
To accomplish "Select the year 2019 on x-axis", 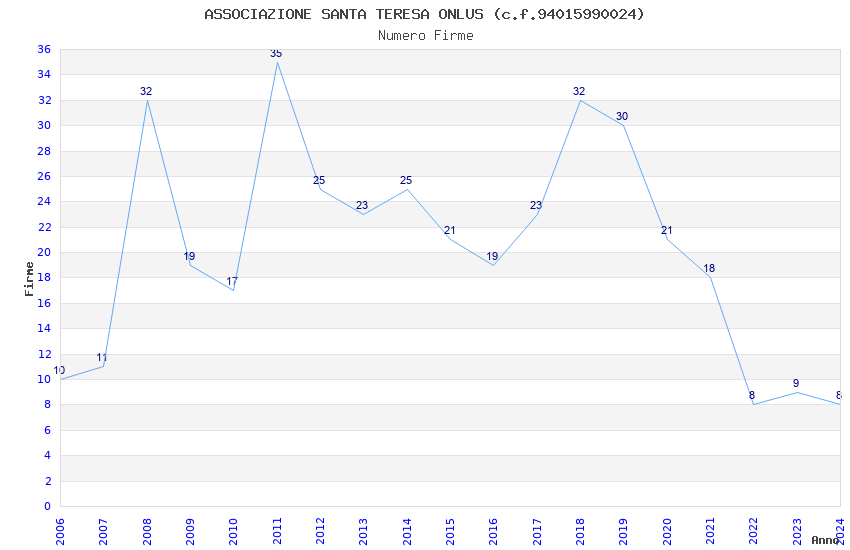I will [623, 531].
